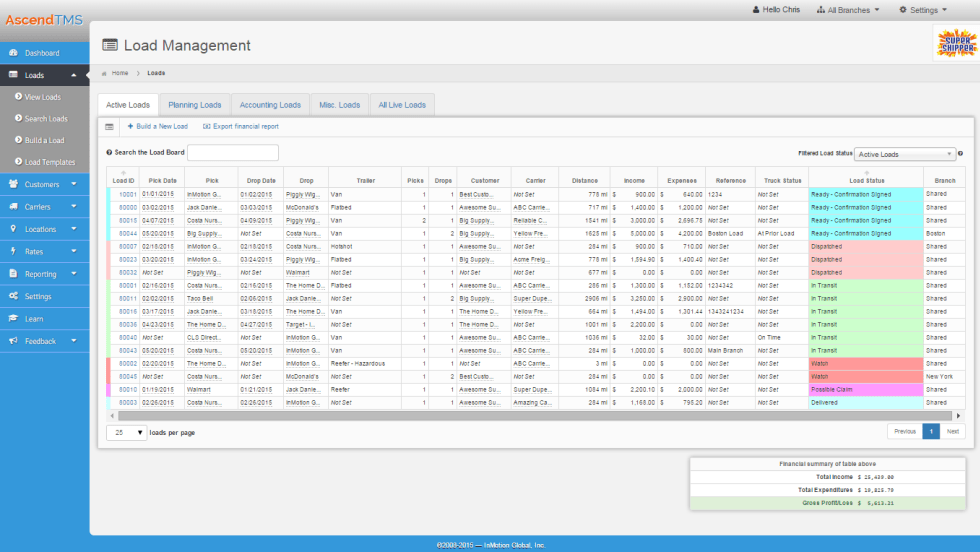Expand the Carriers sidebar menu
The height and width of the screenshot is (552, 980).
[74, 206]
